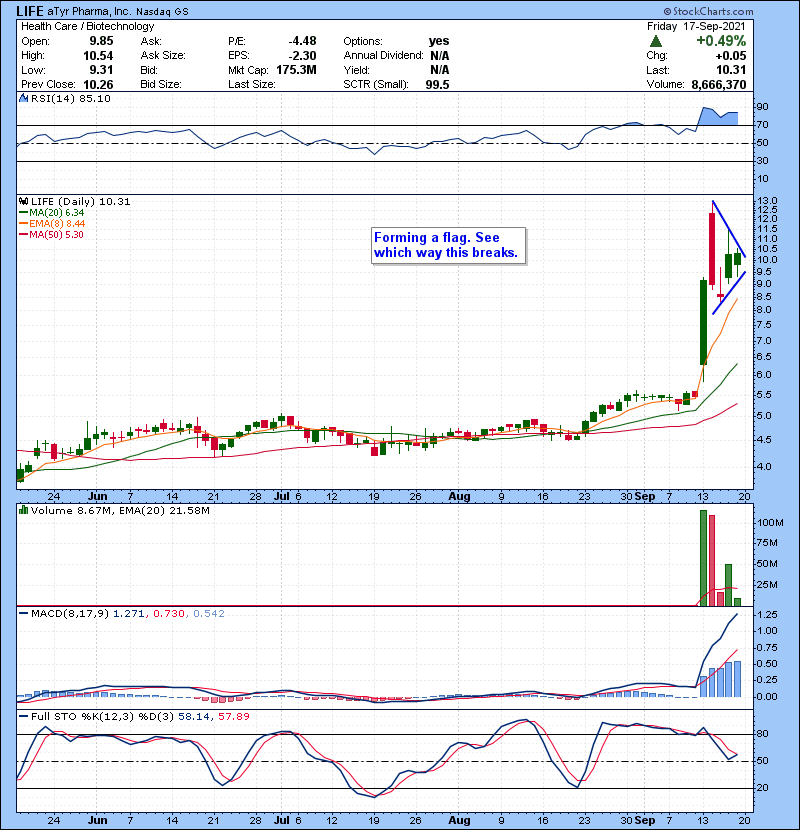
Task: Click the Prev Close value 10.26
Action: [x=98, y=84]
